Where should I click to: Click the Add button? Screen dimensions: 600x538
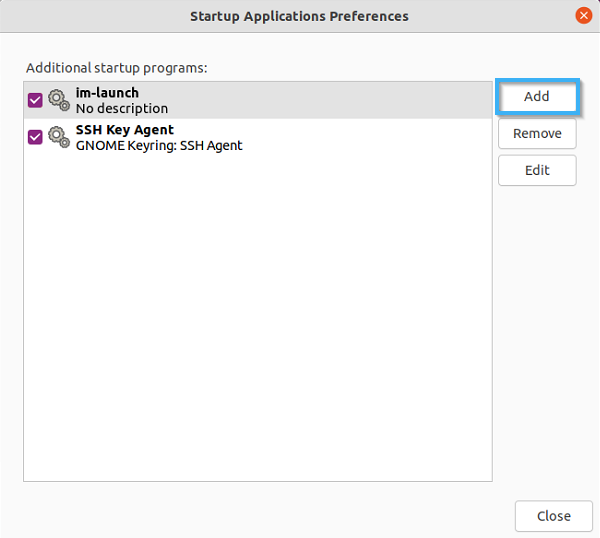(x=537, y=96)
